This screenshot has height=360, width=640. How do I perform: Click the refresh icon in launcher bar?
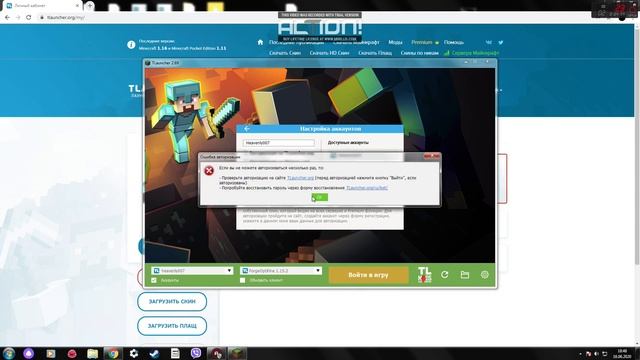point(444,275)
